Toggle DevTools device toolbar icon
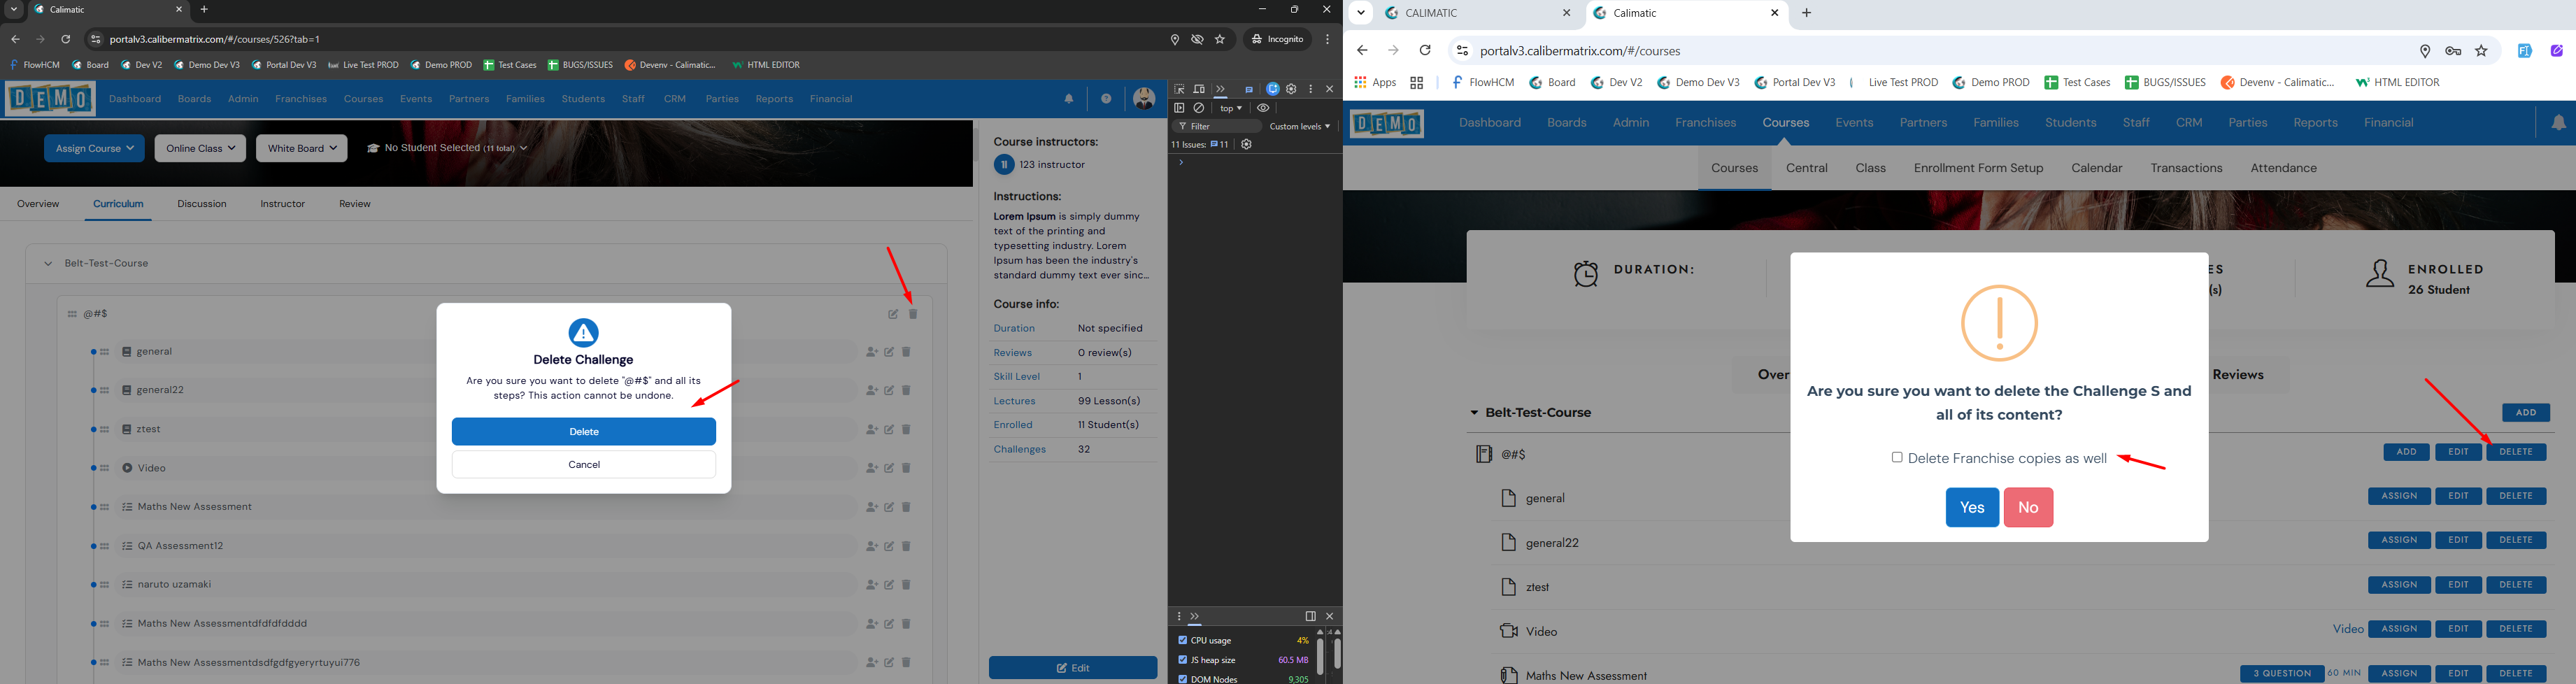The image size is (2576, 684). pyautogui.click(x=1199, y=89)
